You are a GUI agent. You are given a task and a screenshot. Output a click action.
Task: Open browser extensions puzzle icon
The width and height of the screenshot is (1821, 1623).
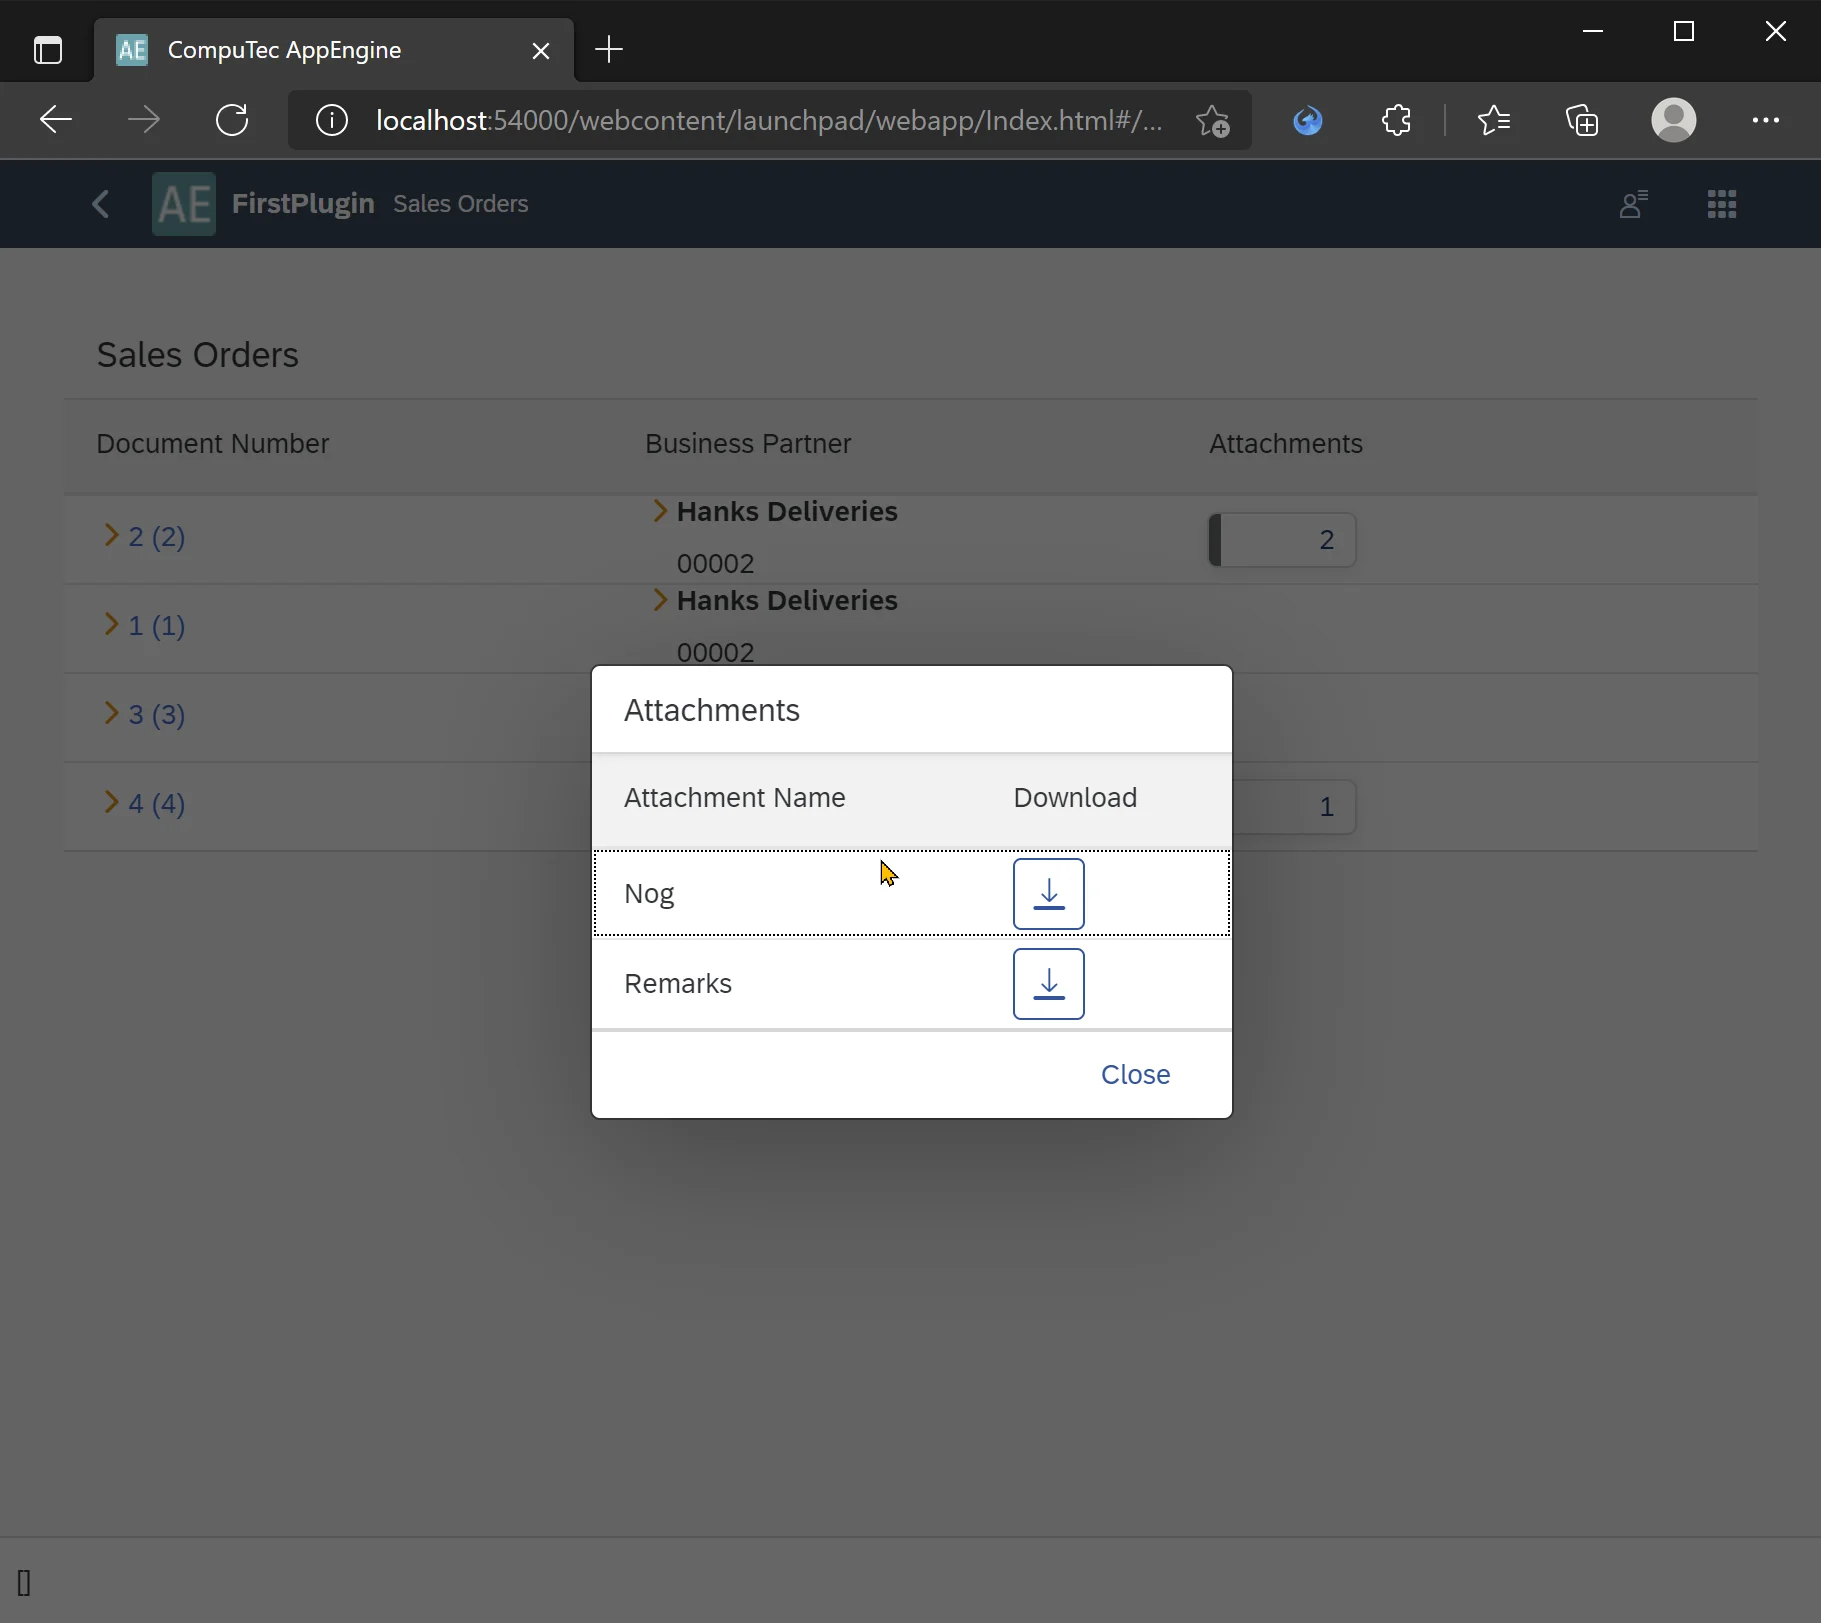(x=1396, y=120)
